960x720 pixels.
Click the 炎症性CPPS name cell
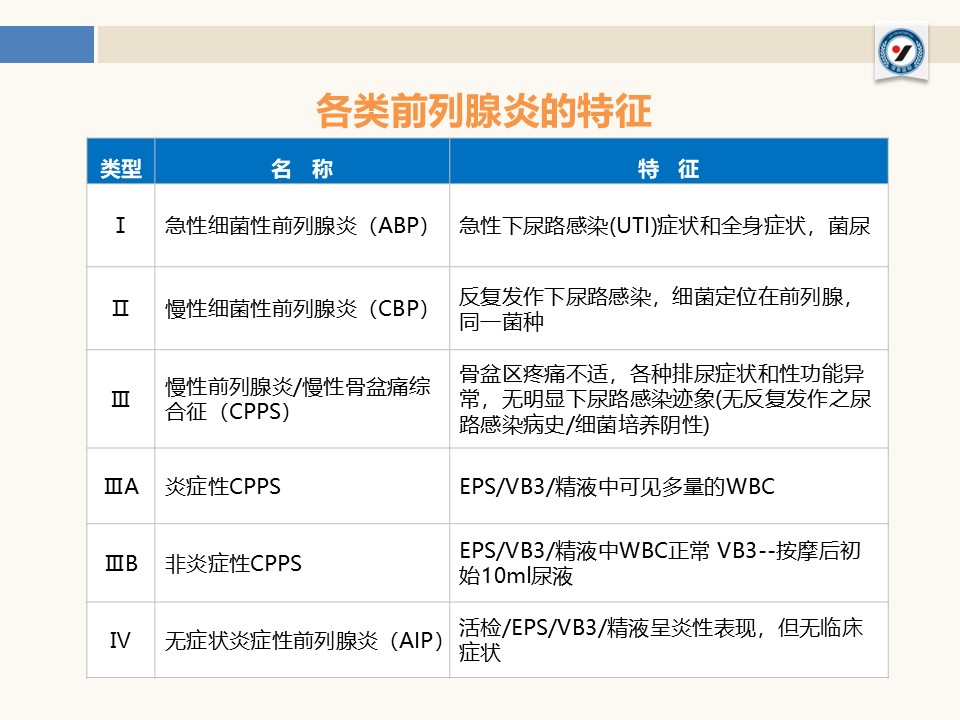coord(302,486)
